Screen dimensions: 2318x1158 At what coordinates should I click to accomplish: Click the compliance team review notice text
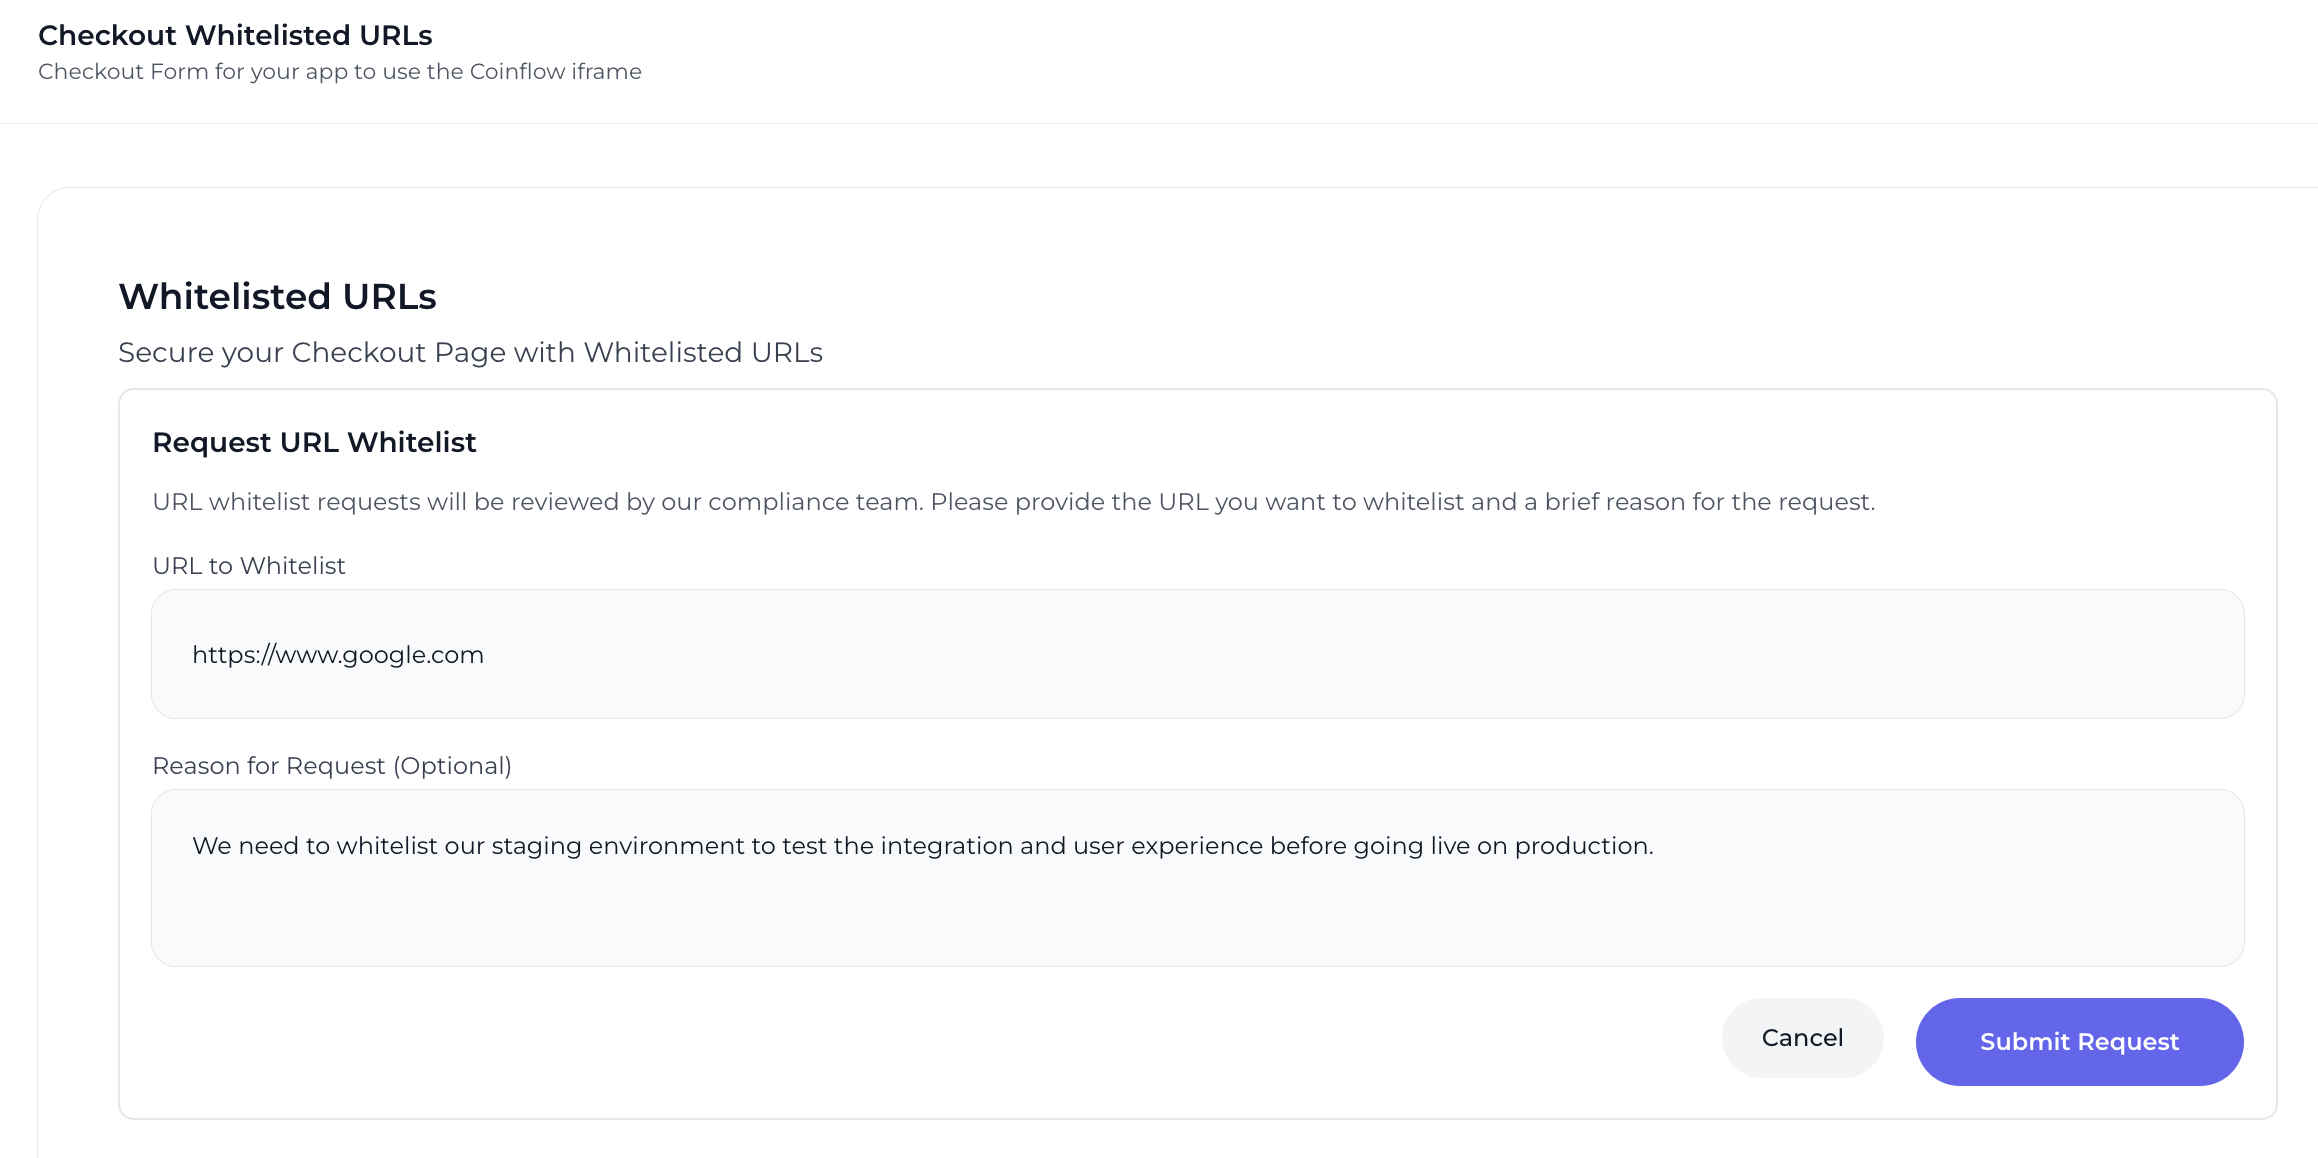1012,502
